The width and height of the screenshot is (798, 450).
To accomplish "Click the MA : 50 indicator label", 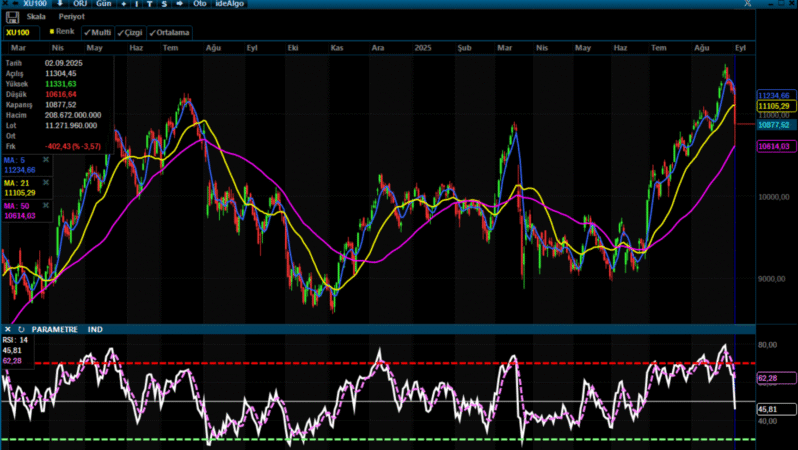I will [16, 206].
